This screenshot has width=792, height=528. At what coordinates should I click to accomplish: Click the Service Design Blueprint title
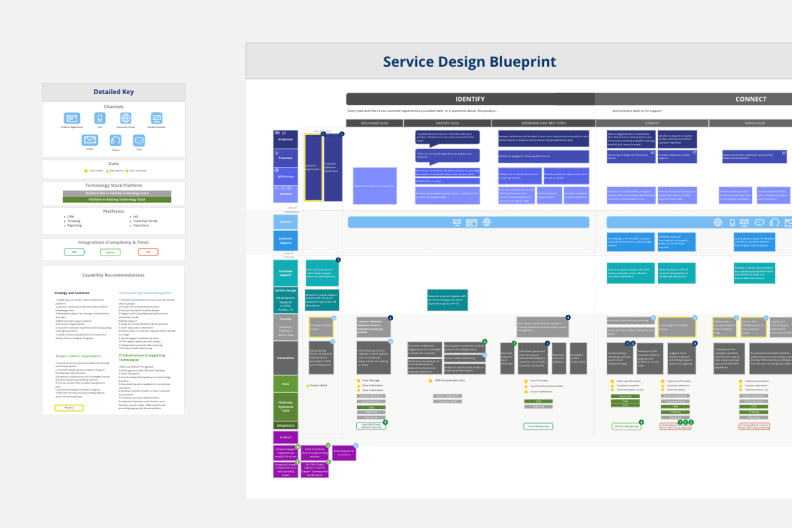pyautogui.click(x=469, y=62)
